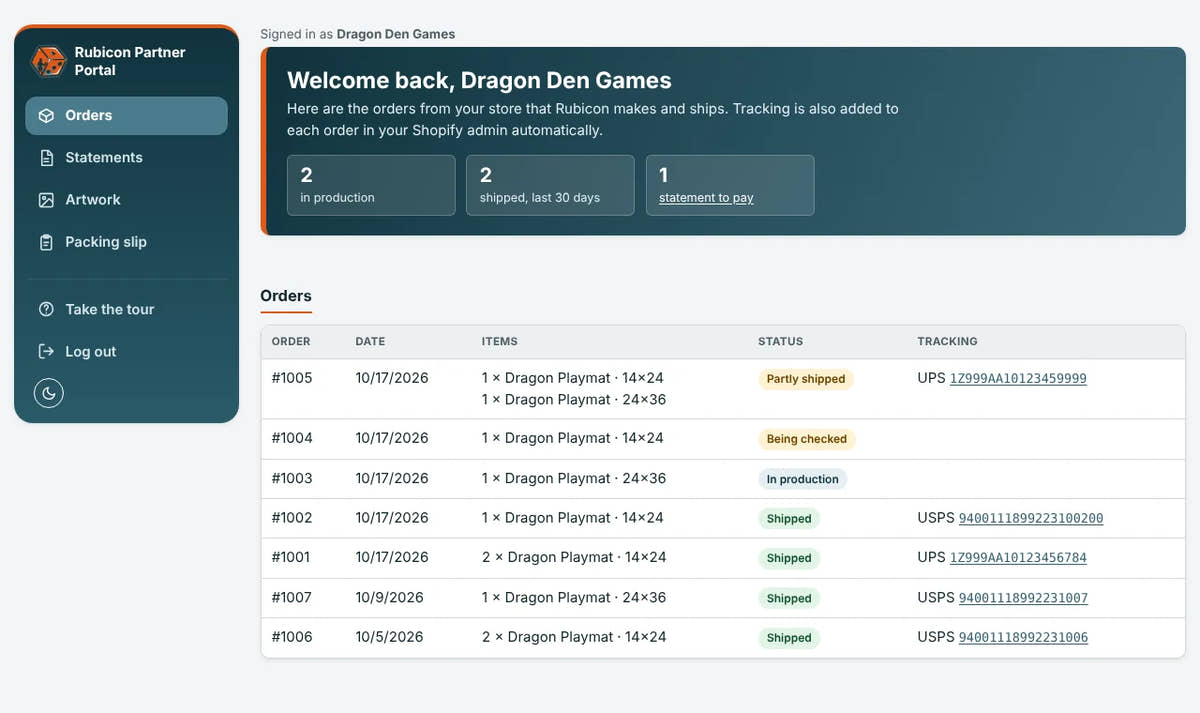Select order number #1007
The height and width of the screenshot is (713, 1200).
coord(292,597)
